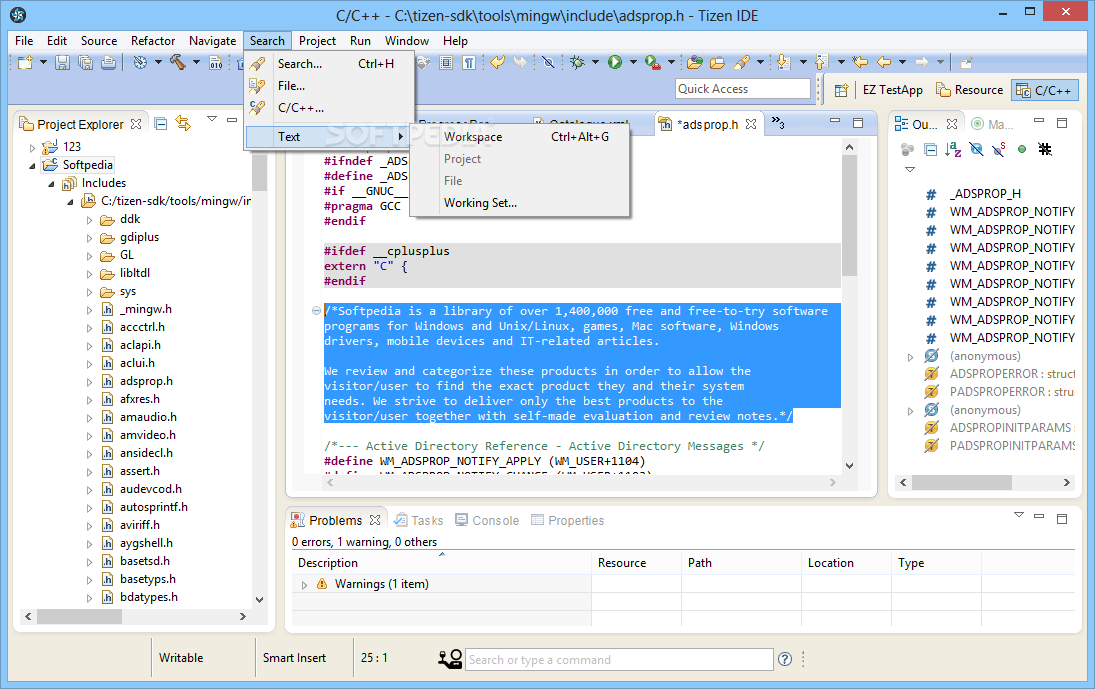The width and height of the screenshot is (1095, 689).
Task: Select Search... in Search menu
Action: (330, 64)
